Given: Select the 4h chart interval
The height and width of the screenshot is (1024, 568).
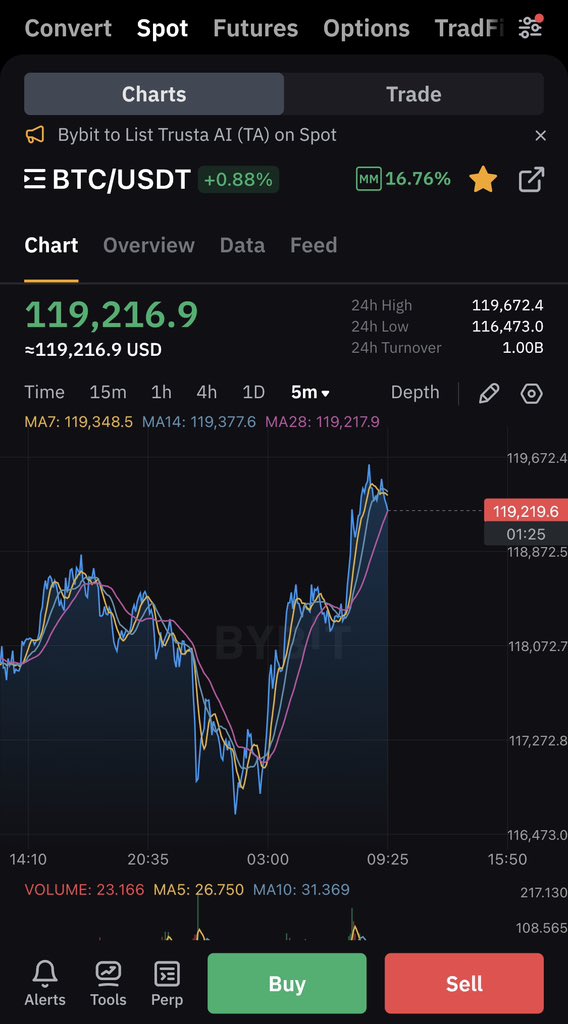Looking at the screenshot, I should pyautogui.click(x=206, y=392).
